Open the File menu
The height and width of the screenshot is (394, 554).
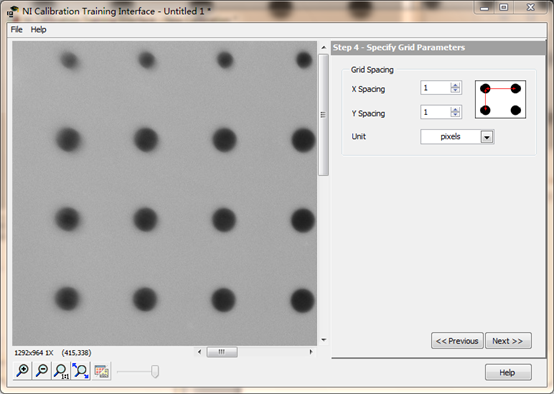click(x=16, y=30)
